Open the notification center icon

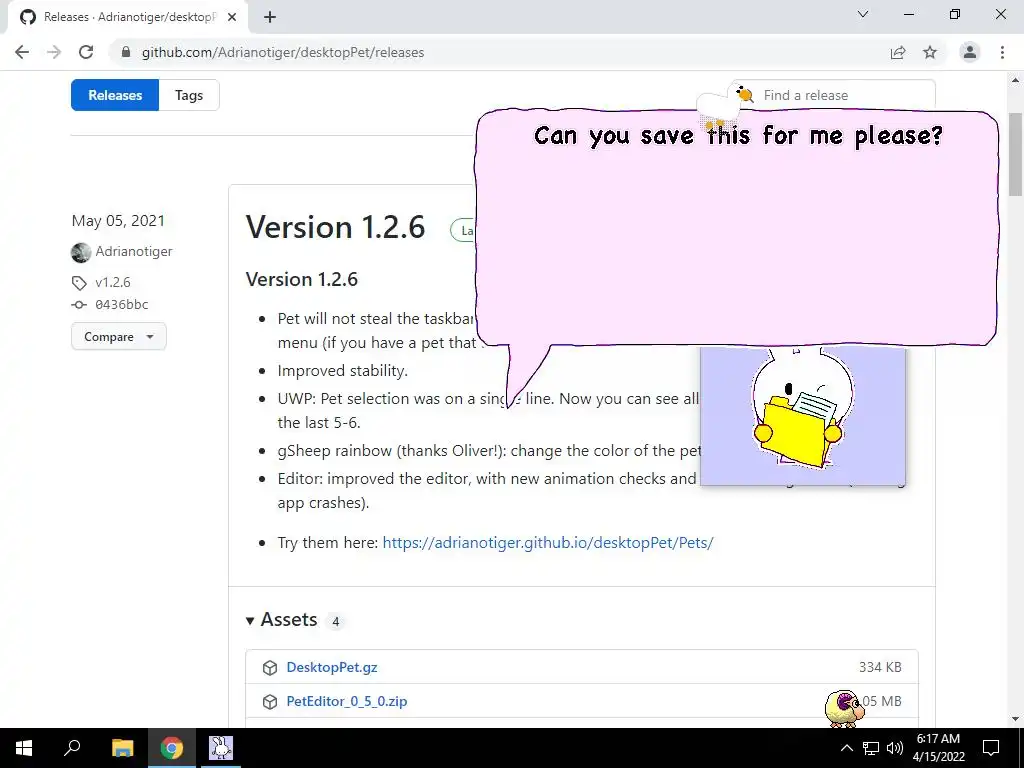coord(991,748)
